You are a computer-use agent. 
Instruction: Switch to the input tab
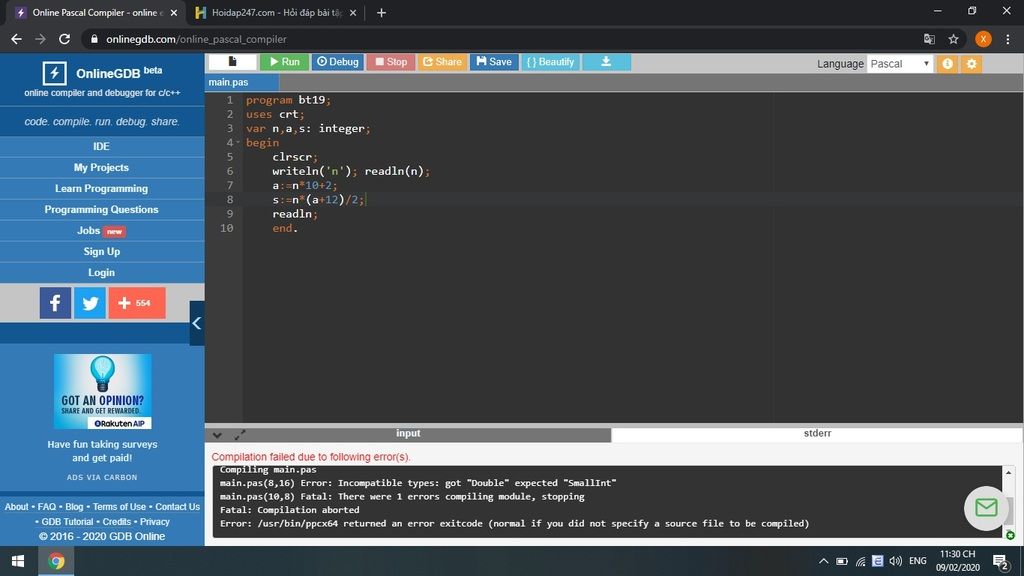click(408, 434)
